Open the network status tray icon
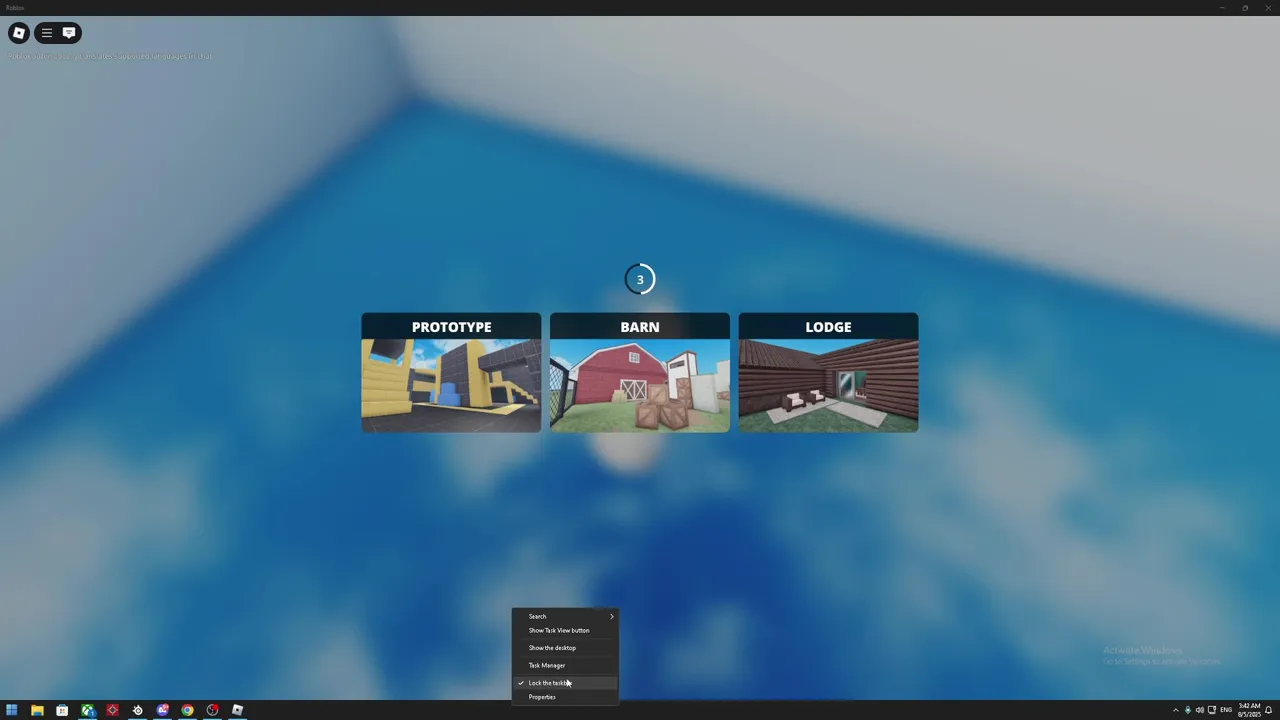The image size is (1280, 720). tap(1212, 710)
